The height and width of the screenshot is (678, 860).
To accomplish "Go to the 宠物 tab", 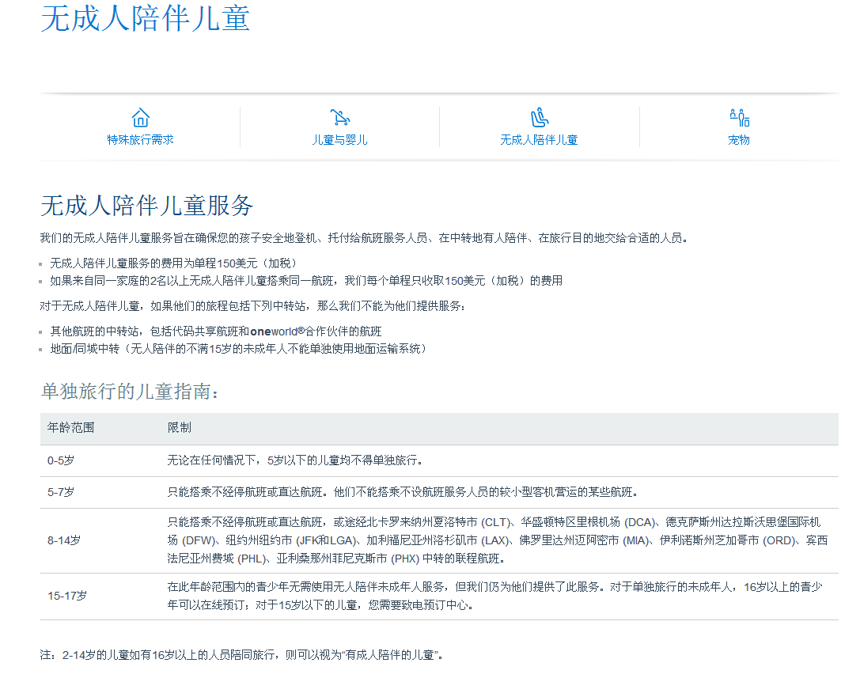I will click(x=739, y=140).
